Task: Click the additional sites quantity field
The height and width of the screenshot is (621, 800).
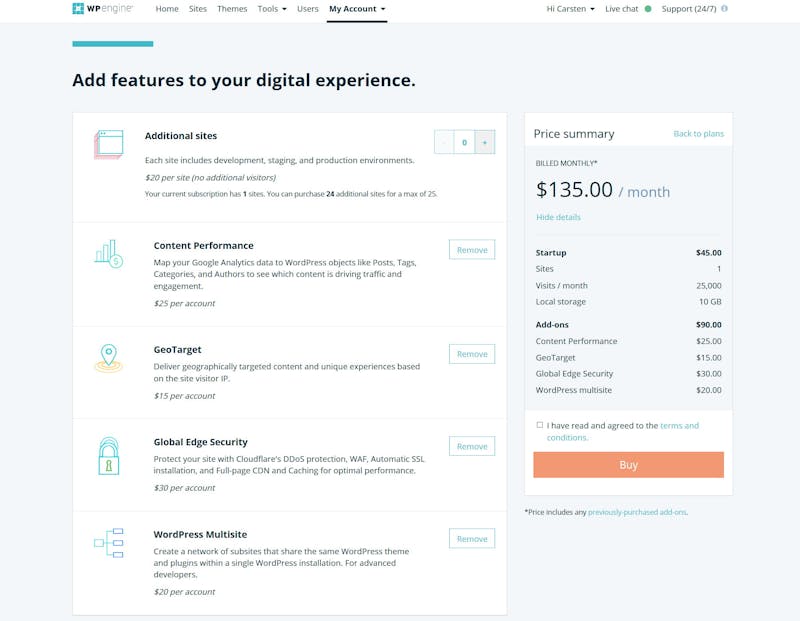Action: [464, 142]
